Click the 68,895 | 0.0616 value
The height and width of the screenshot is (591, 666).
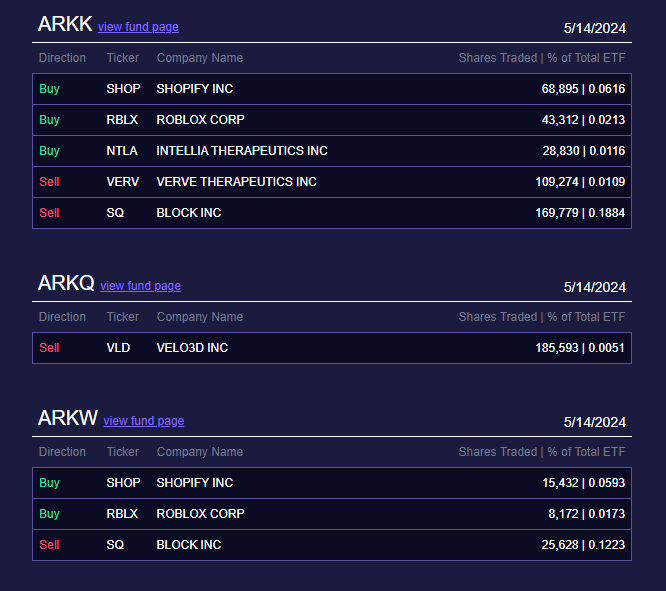click(x=583, y=89)
